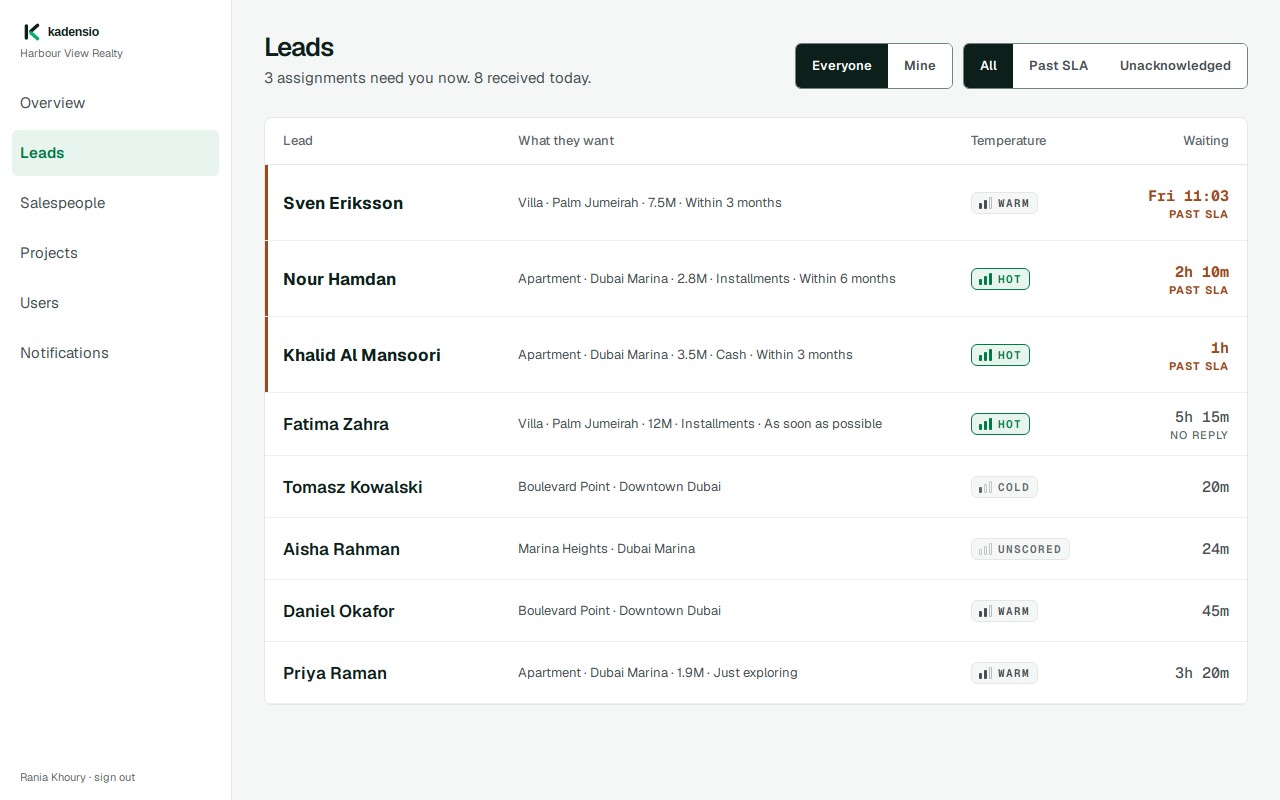
Task: Click Daniel Okafor's WARM temperature badge
Action: (x=1004, y=611)
